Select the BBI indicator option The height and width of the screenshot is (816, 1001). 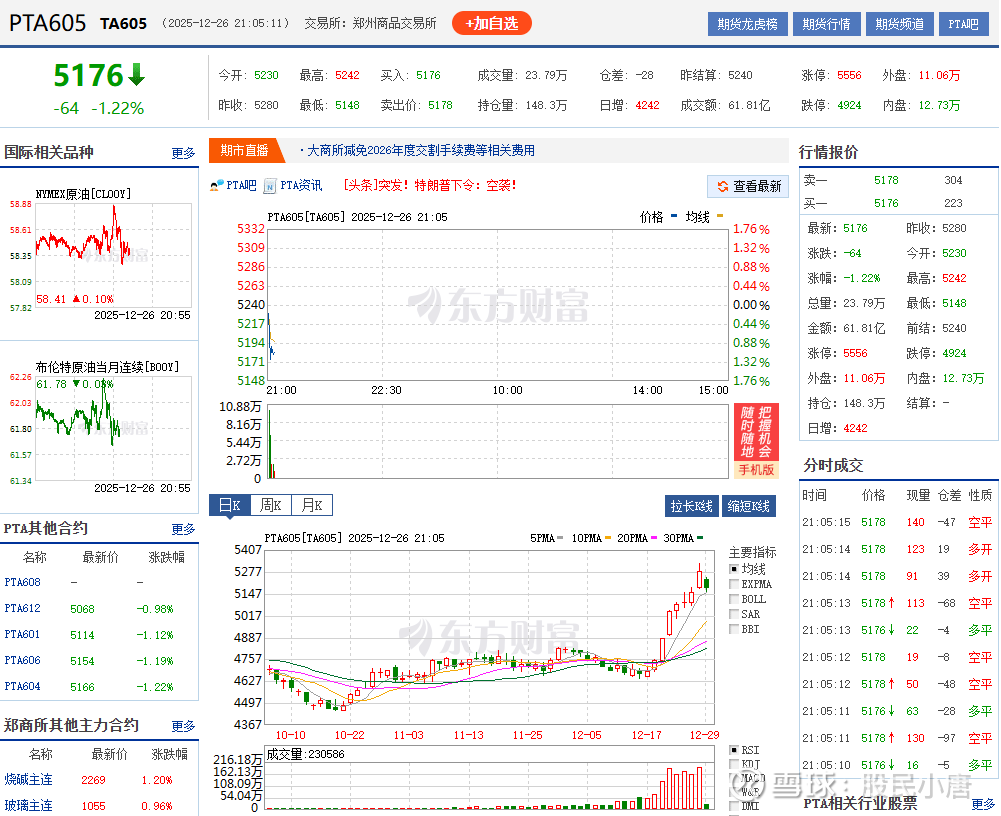coord(734,629)
